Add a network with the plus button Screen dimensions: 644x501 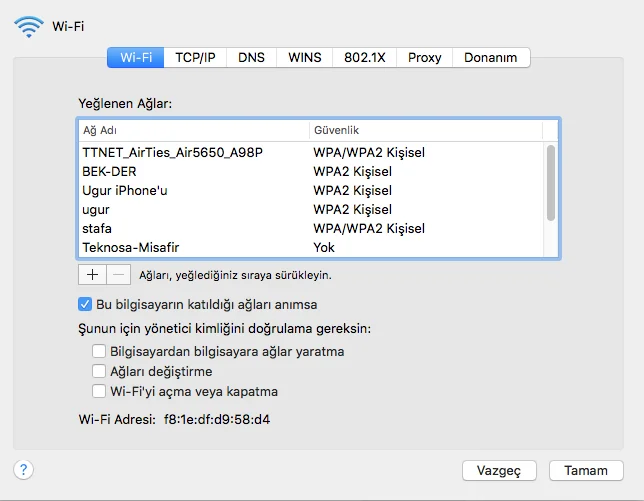pos(91,274)
